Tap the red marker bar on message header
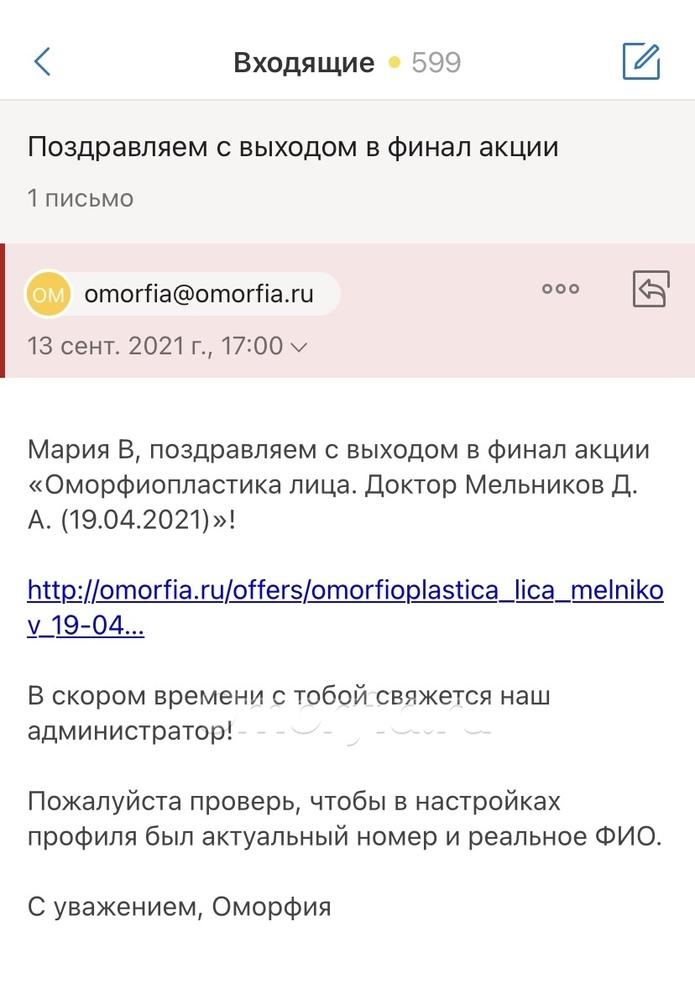 point(3,311)
